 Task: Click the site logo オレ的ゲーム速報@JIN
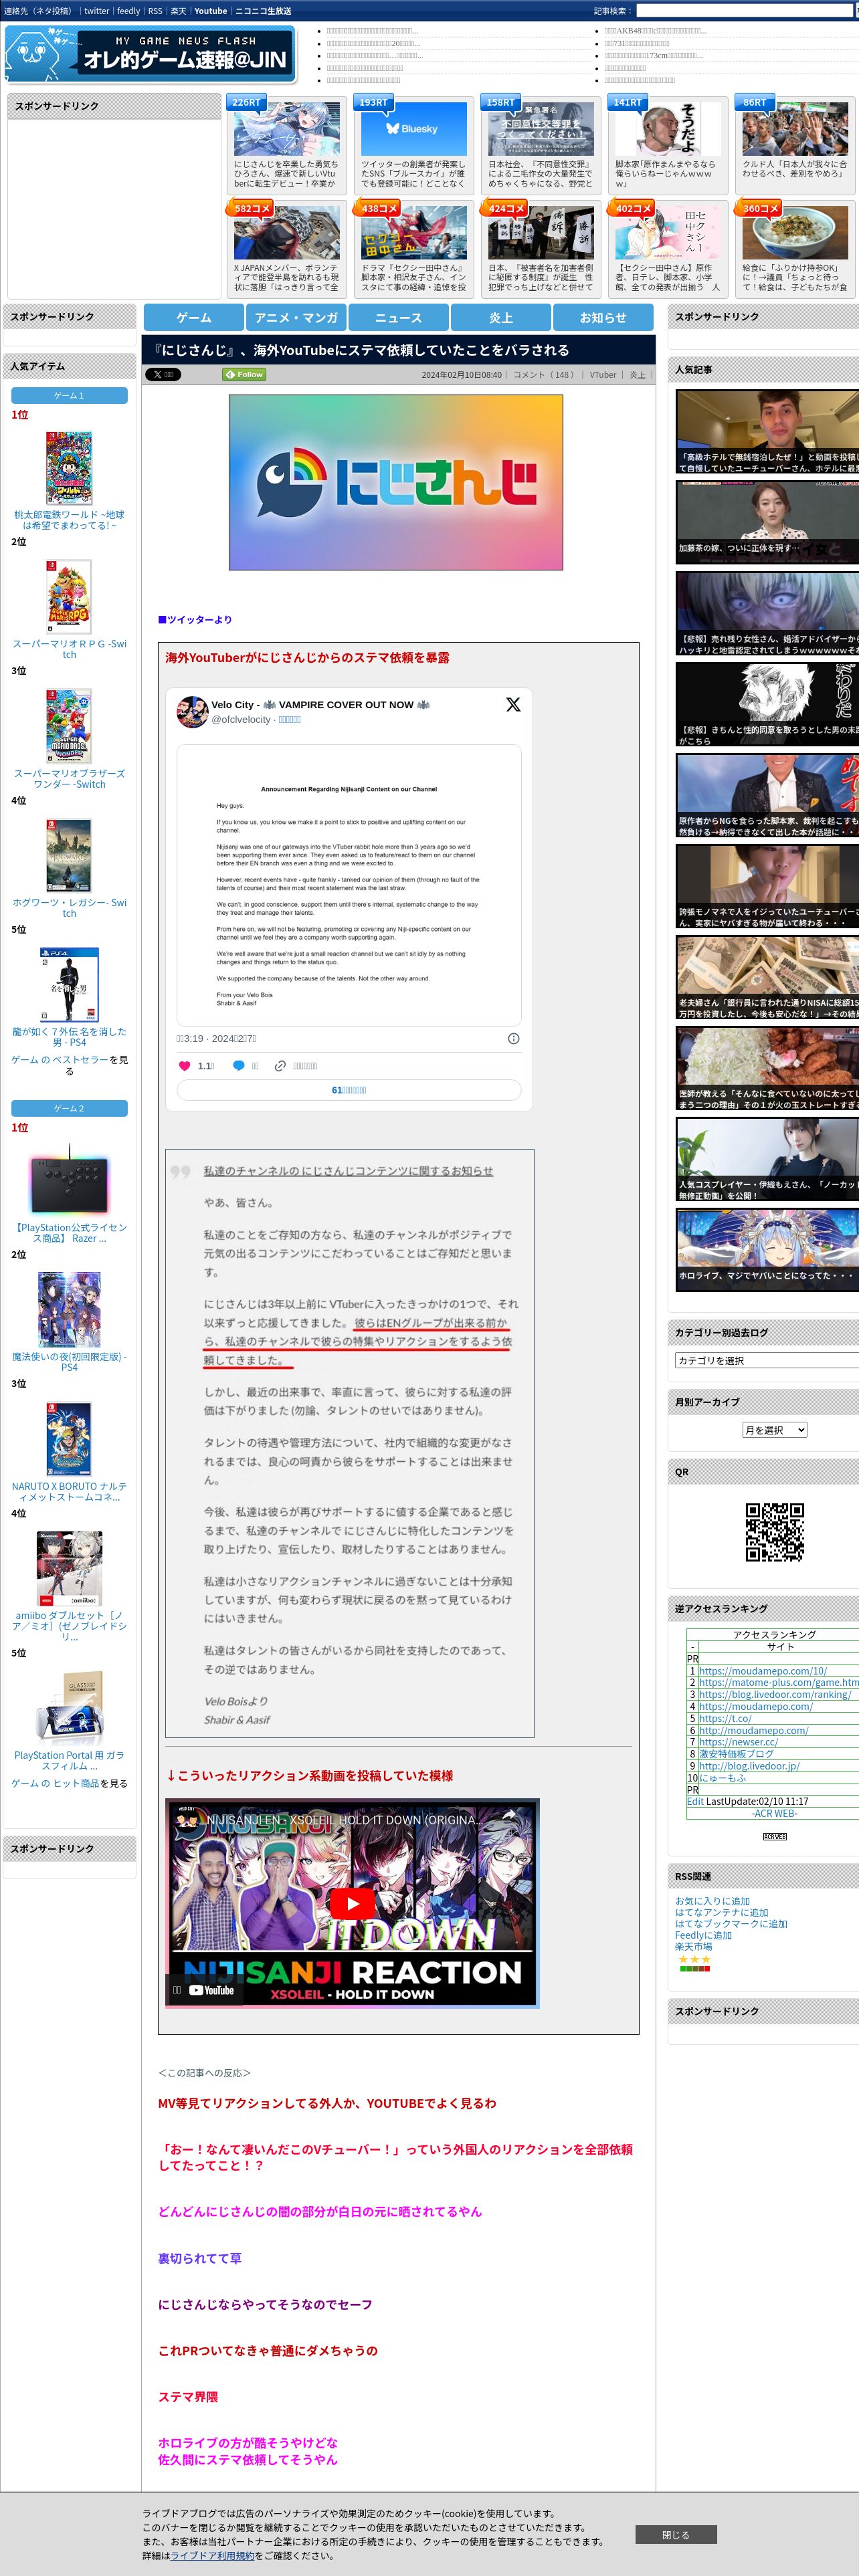coord(150,54)
